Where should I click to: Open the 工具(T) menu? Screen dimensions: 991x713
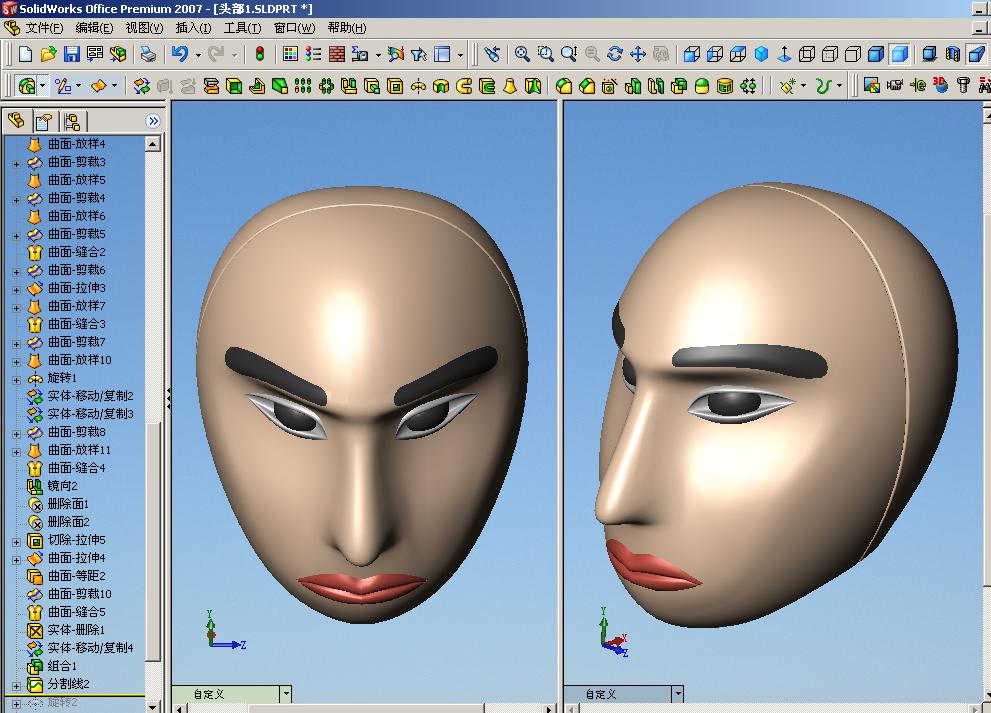pyautogui.click(x=242, y=28)
